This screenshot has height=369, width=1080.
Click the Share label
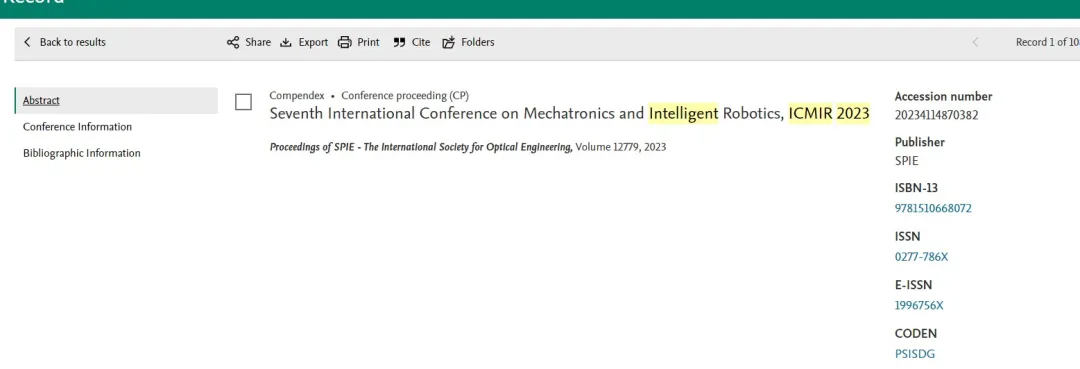[x=258, y=42]
